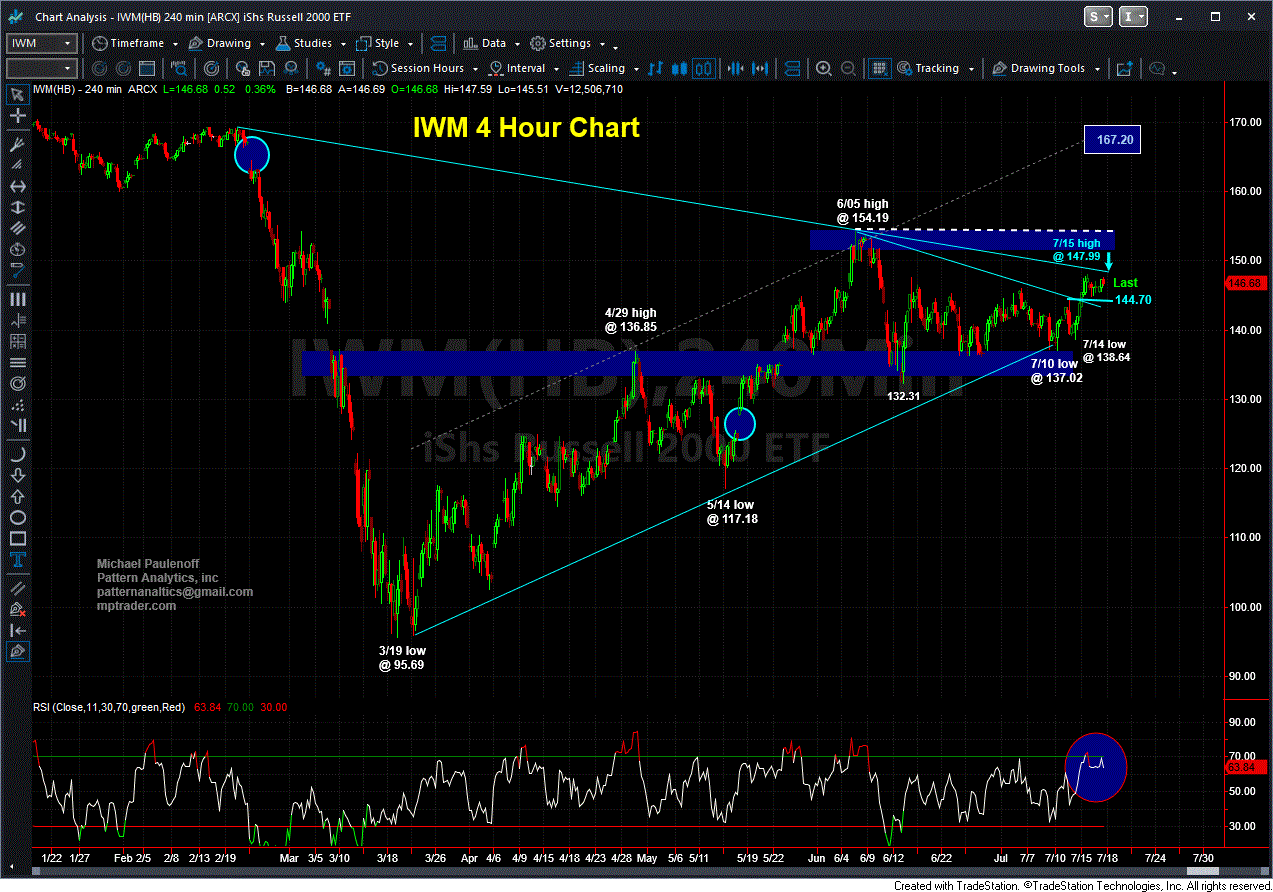The height and width of the screenshot is (892, 1273).
Task: Click the Interval button
Action: (518, 68)
